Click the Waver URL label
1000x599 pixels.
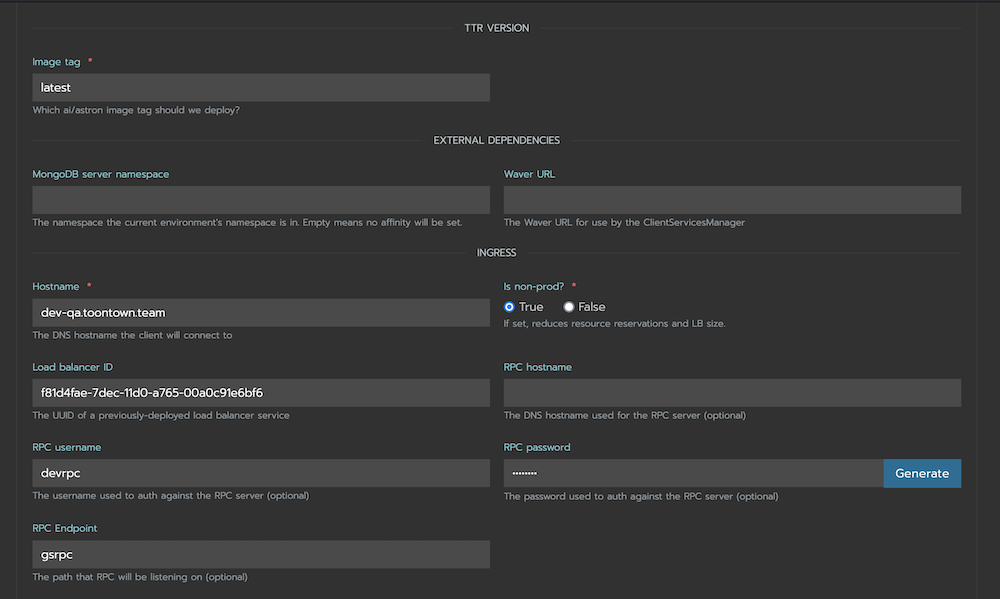tap(529, 174)
